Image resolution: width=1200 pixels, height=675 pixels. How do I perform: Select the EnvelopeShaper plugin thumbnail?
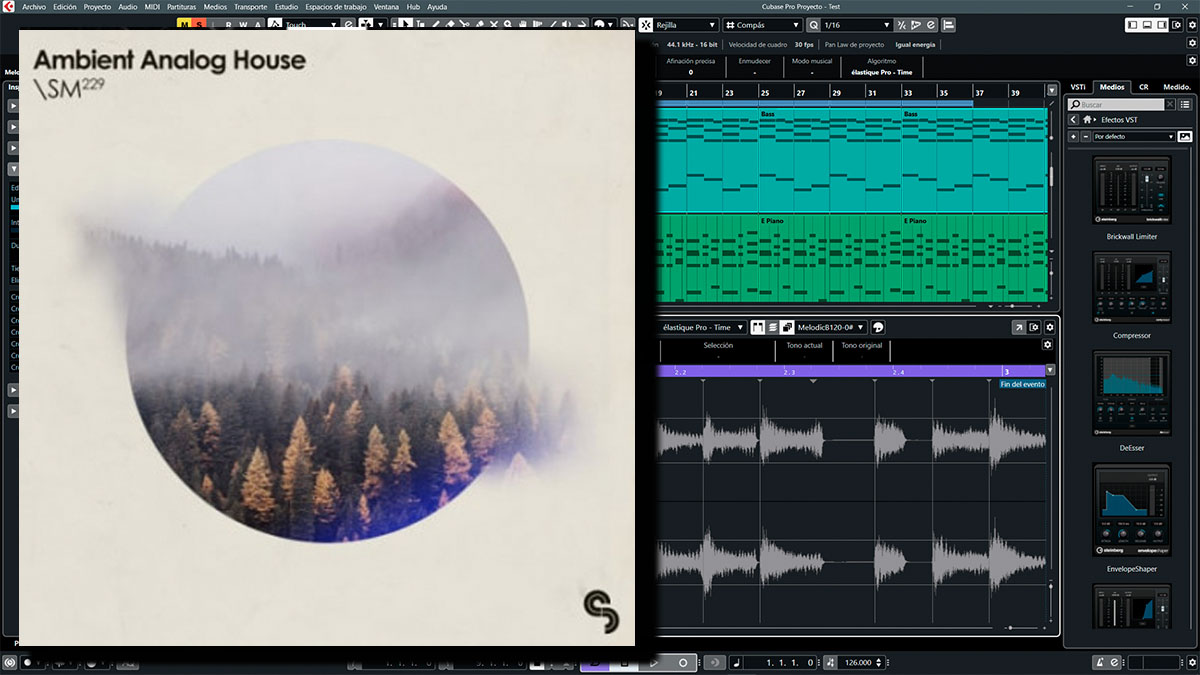pyautogui.click(x=1132, y=512)
